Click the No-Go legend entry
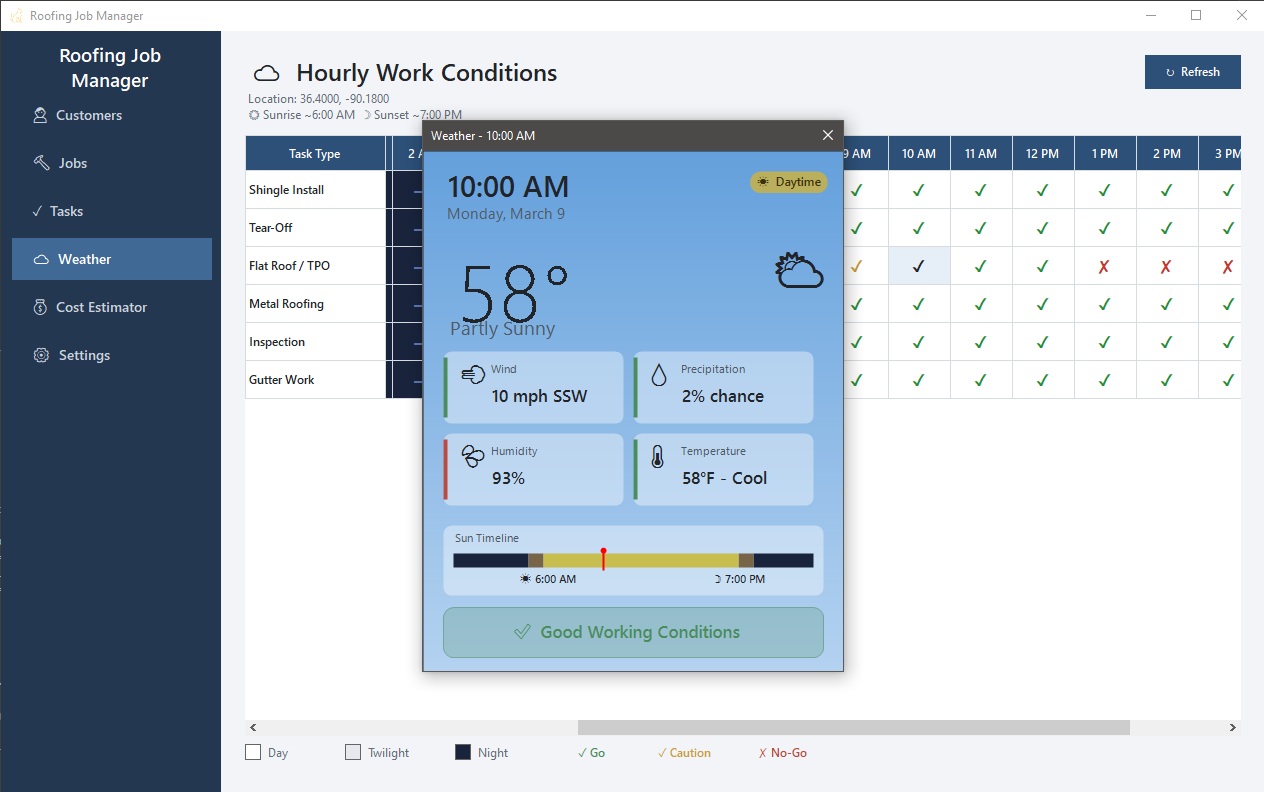This screenshot has height=792, width=1264. [x=783, y=753]
